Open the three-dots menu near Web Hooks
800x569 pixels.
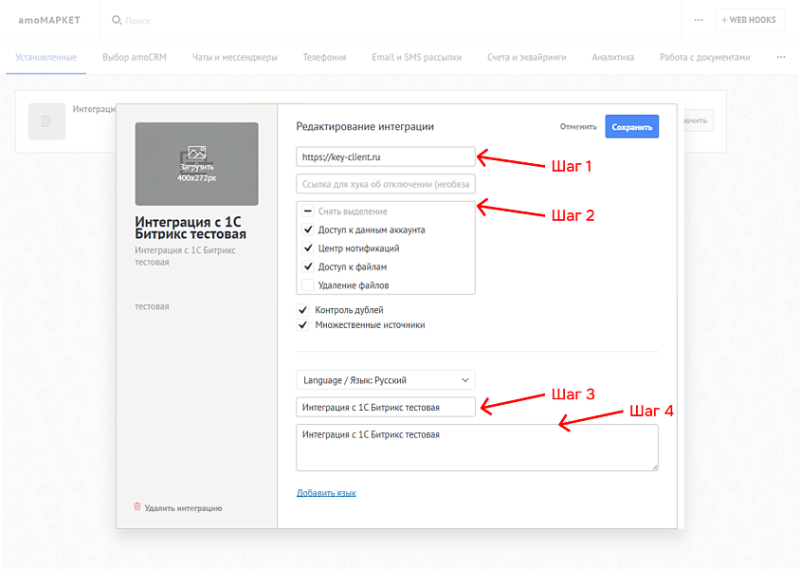[x=698, y=20]
